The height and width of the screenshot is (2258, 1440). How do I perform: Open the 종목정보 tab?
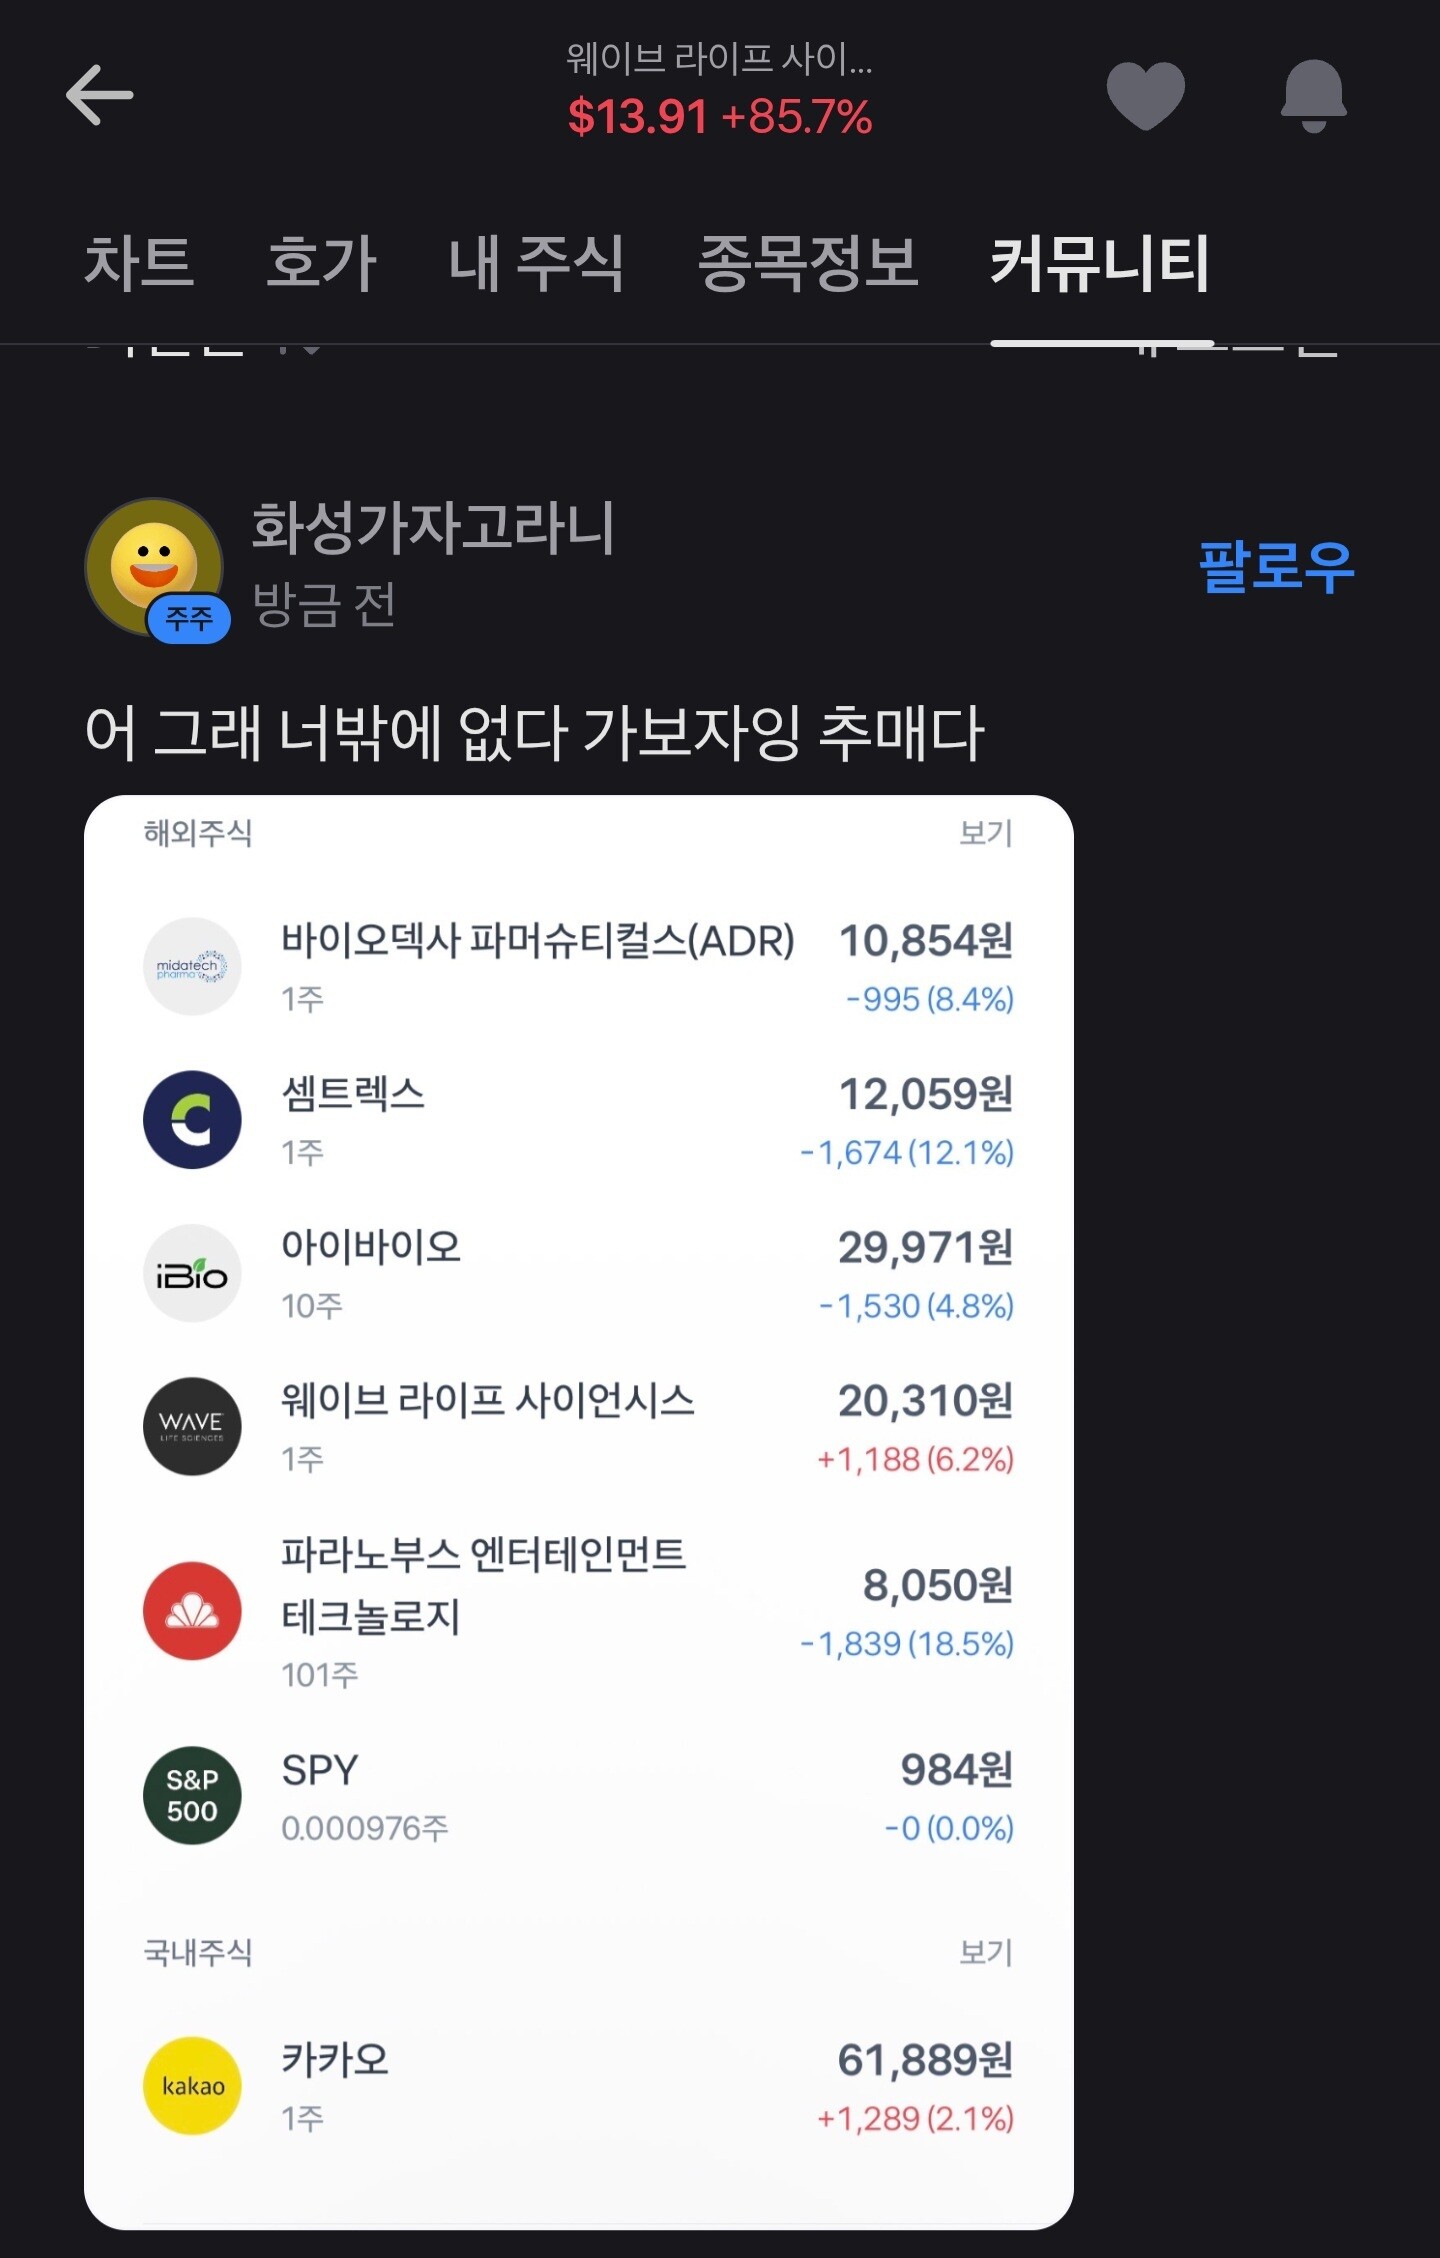coord(808,264)
